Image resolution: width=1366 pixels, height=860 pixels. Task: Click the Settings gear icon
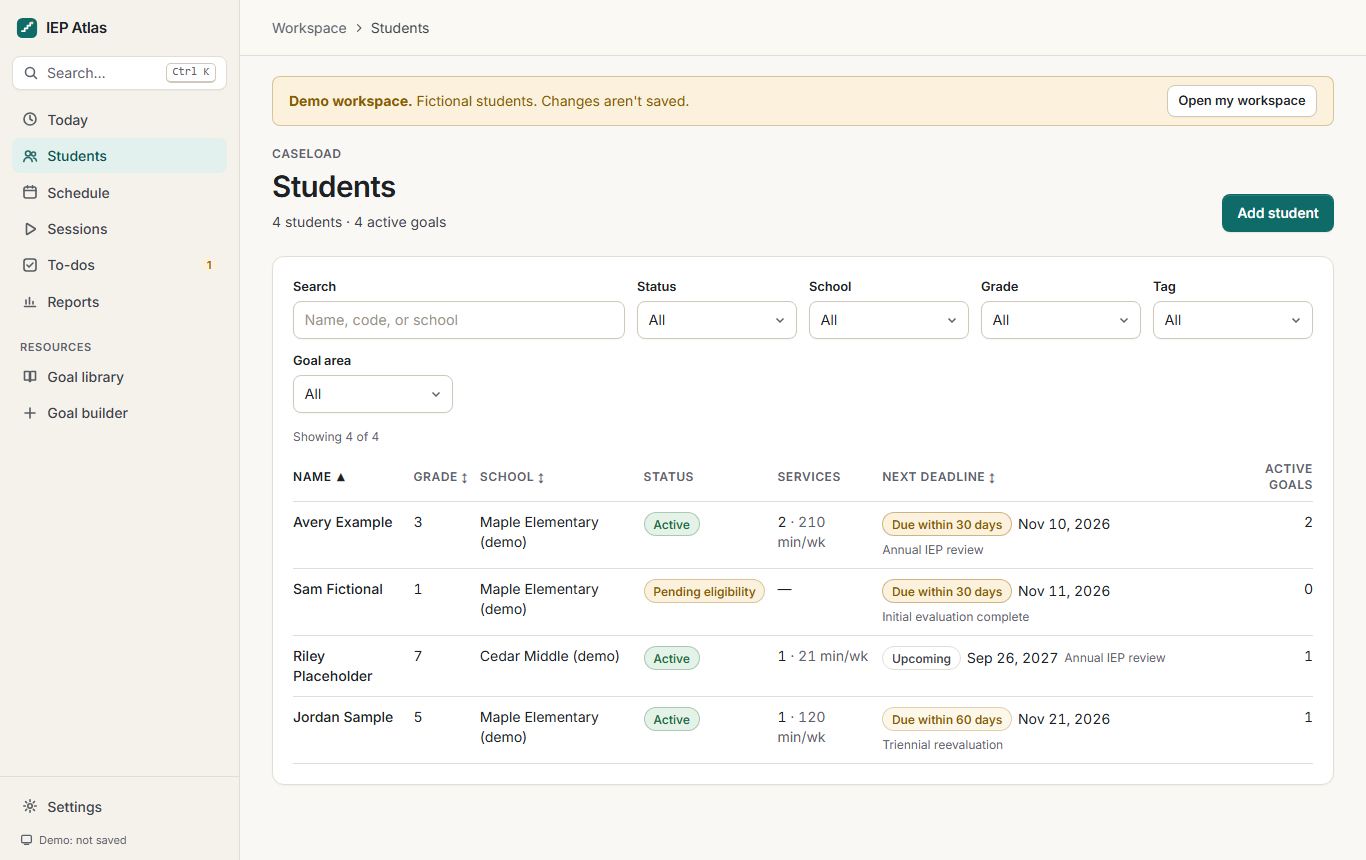(30, 807)
